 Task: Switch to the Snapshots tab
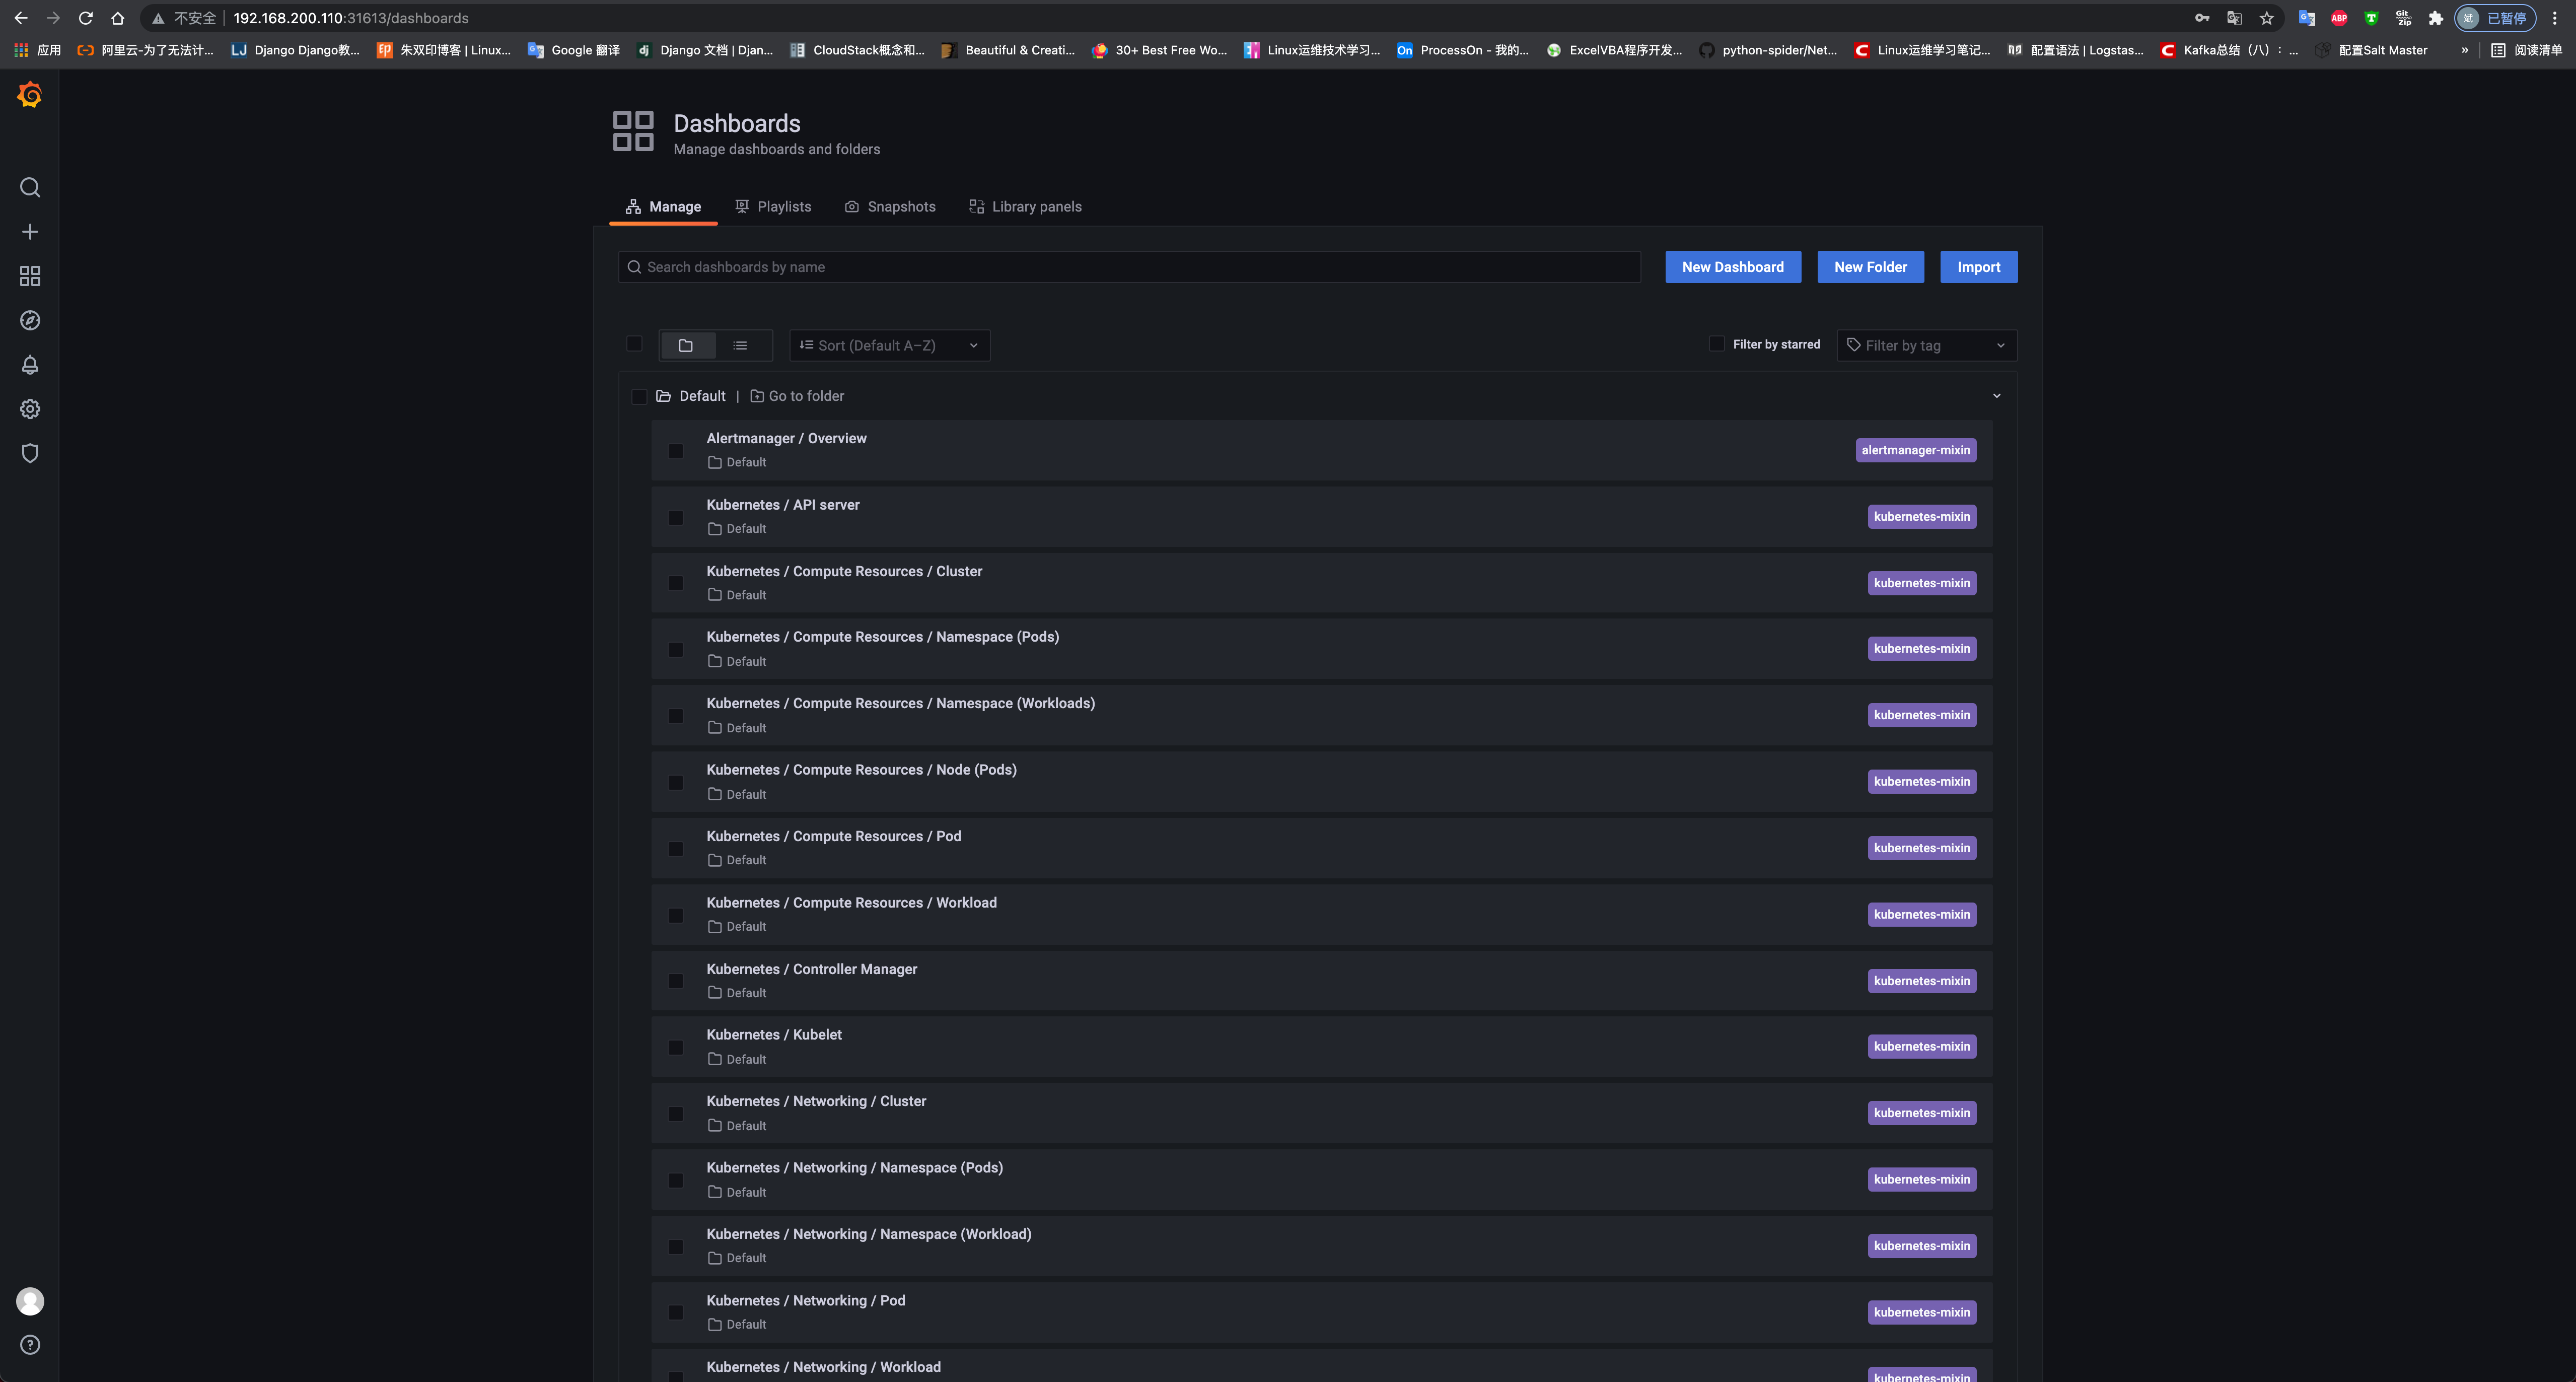(x=890, y=207)
